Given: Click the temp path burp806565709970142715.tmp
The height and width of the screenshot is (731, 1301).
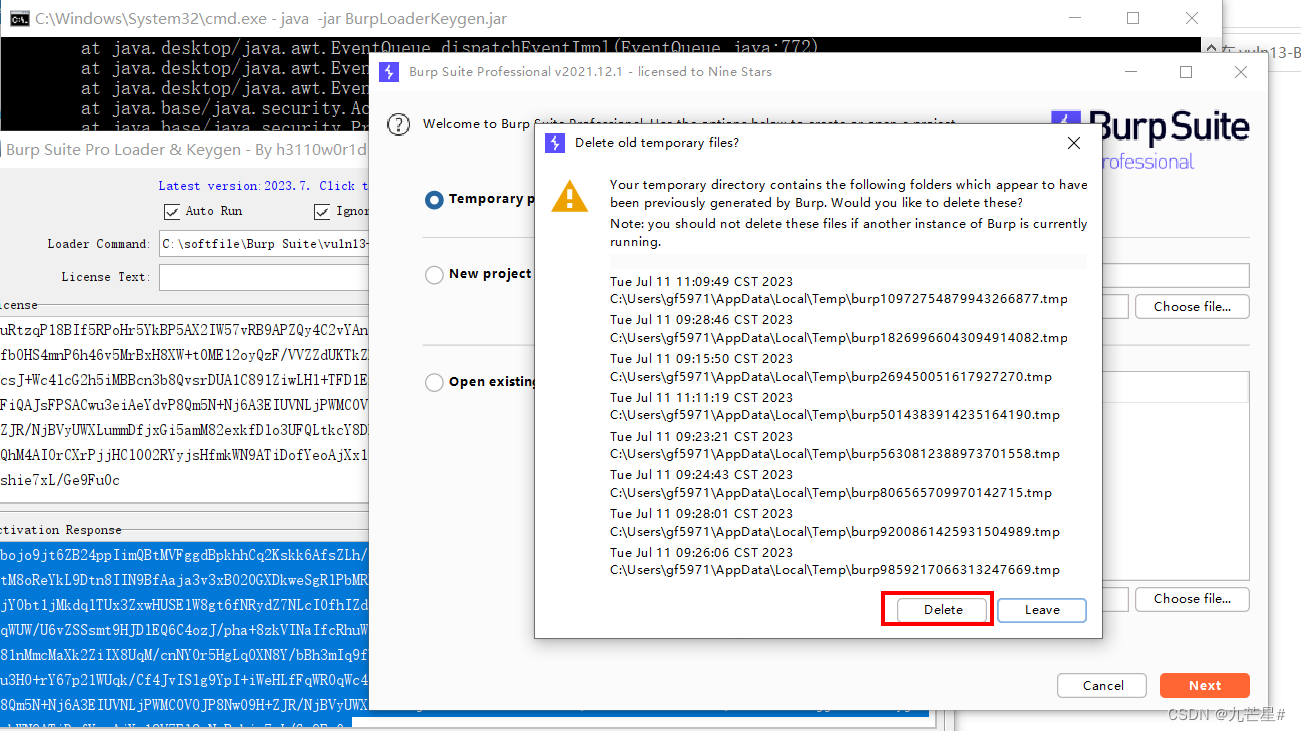Looking at the screenshot, I should click(x=831, y=493).
